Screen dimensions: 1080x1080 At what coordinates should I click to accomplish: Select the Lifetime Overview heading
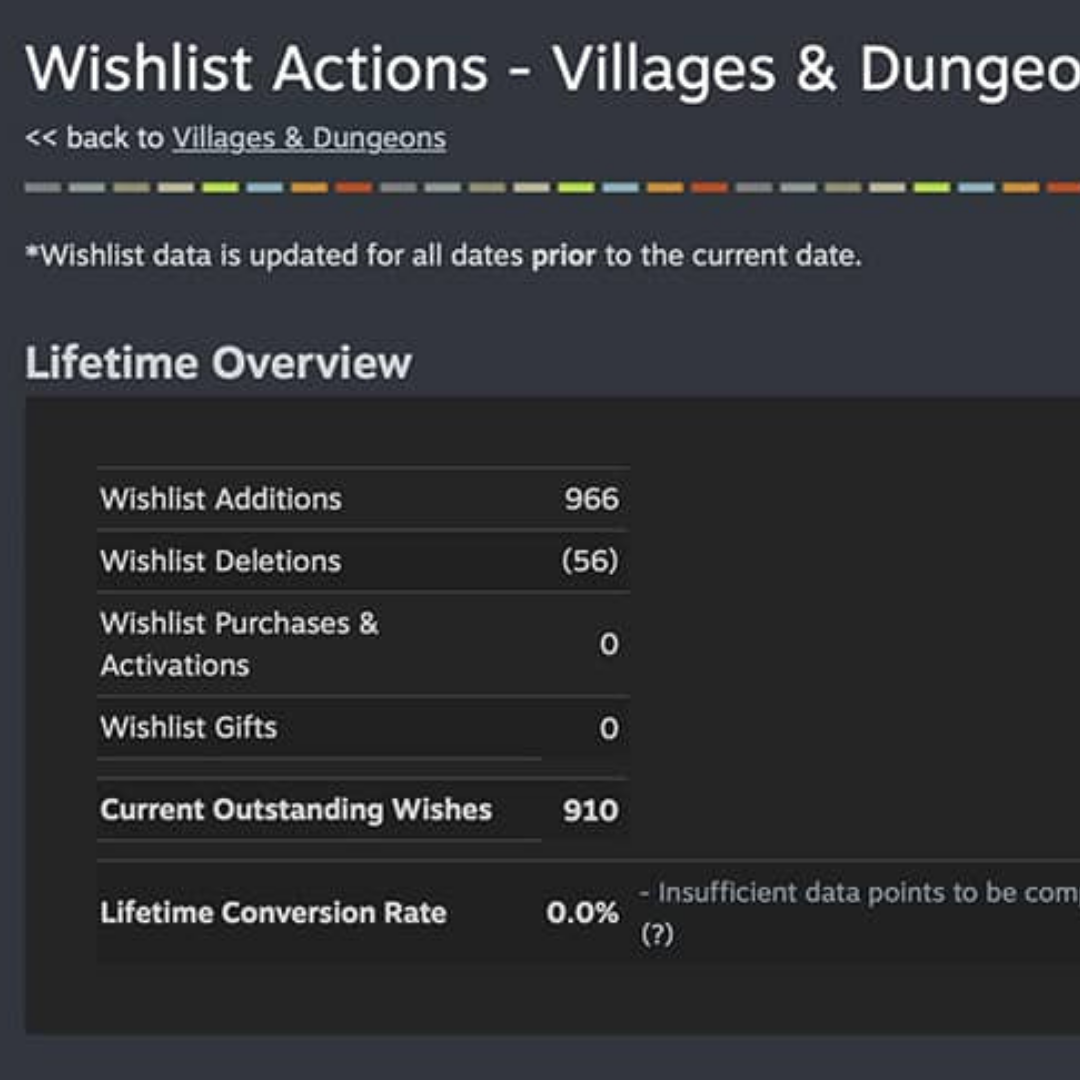click(218, 362)
